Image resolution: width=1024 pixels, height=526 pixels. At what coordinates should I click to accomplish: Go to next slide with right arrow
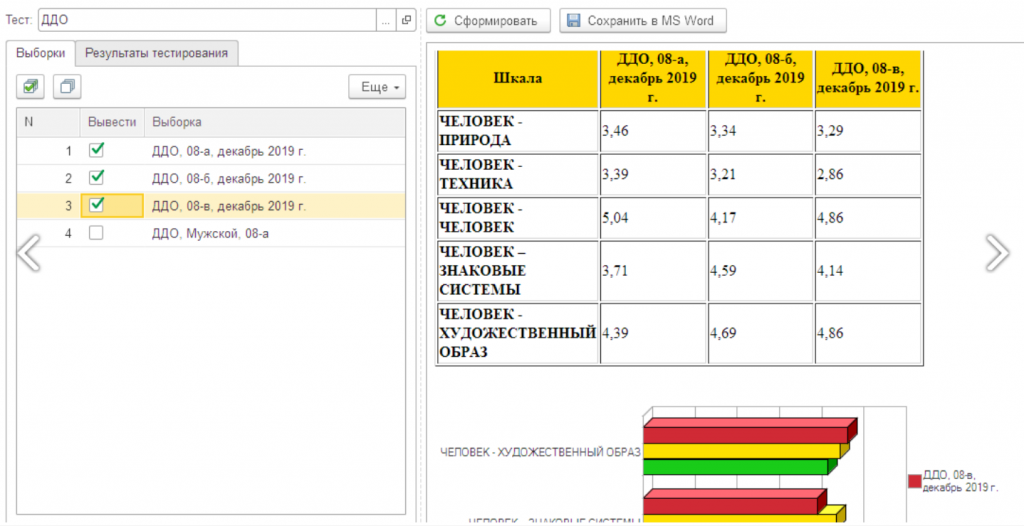(996, 253)
